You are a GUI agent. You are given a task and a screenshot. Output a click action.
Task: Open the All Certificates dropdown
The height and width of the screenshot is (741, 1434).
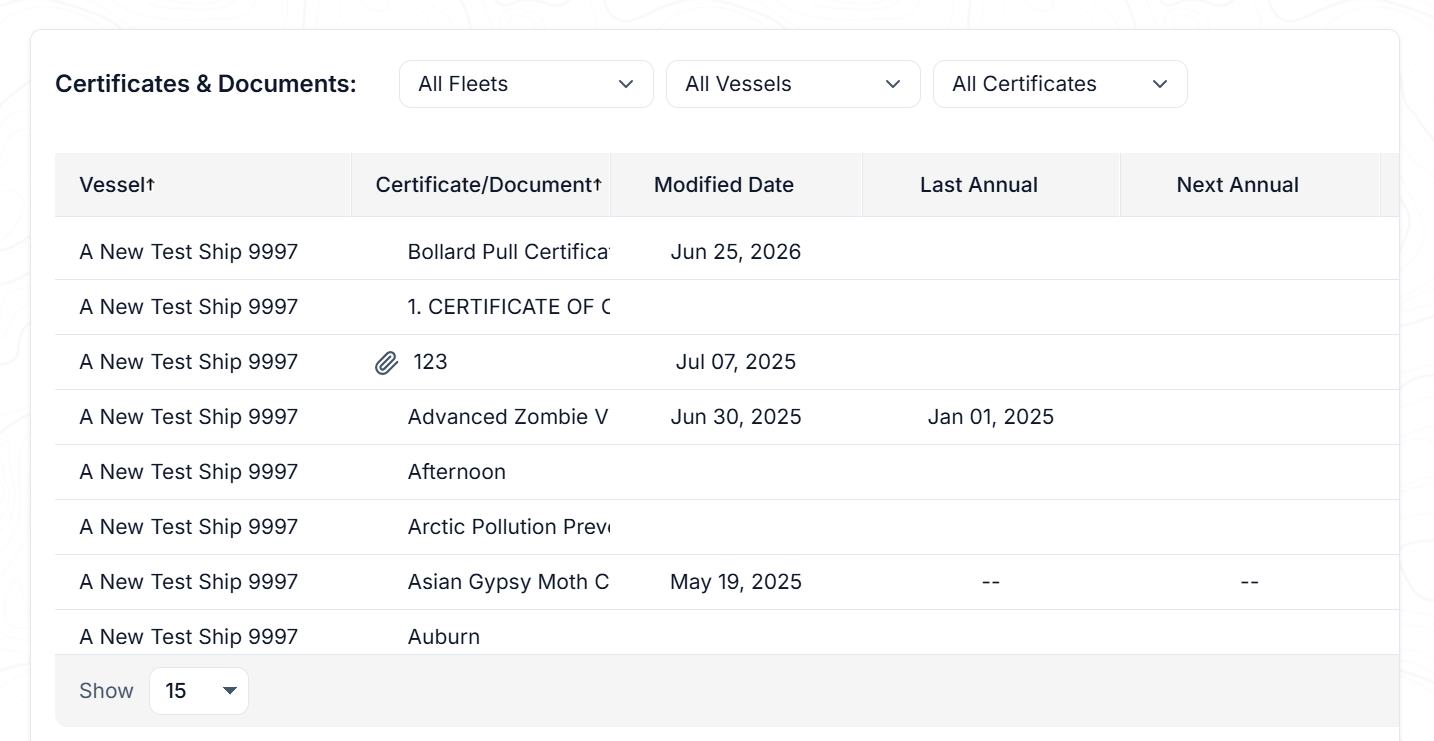coord(1060,84)
